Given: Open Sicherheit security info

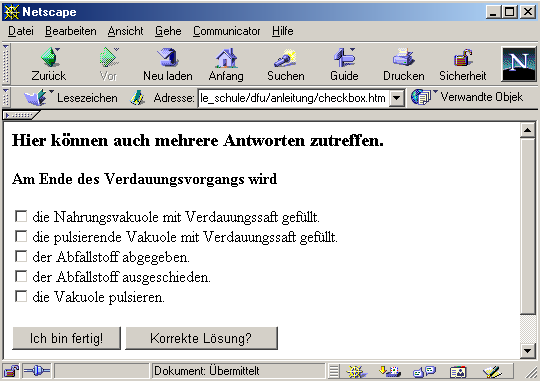Looking at the screenshot, I should pos(463,65).
